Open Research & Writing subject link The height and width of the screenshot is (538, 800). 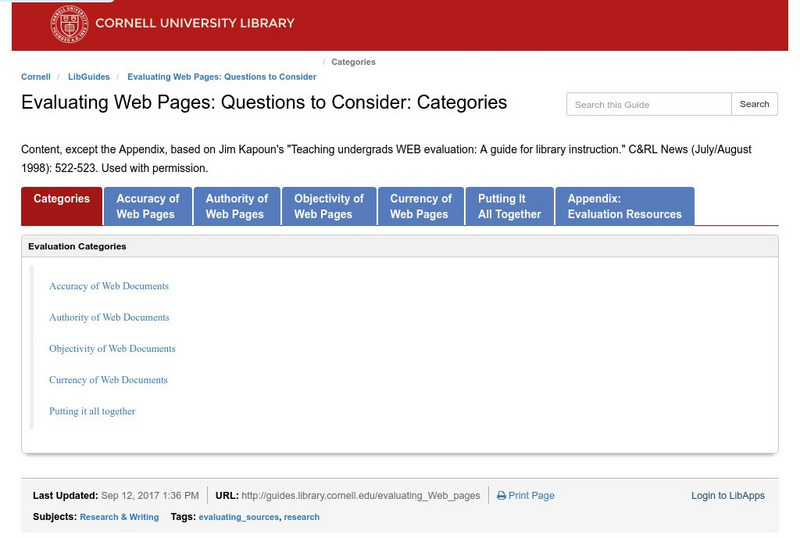point(119,517)
